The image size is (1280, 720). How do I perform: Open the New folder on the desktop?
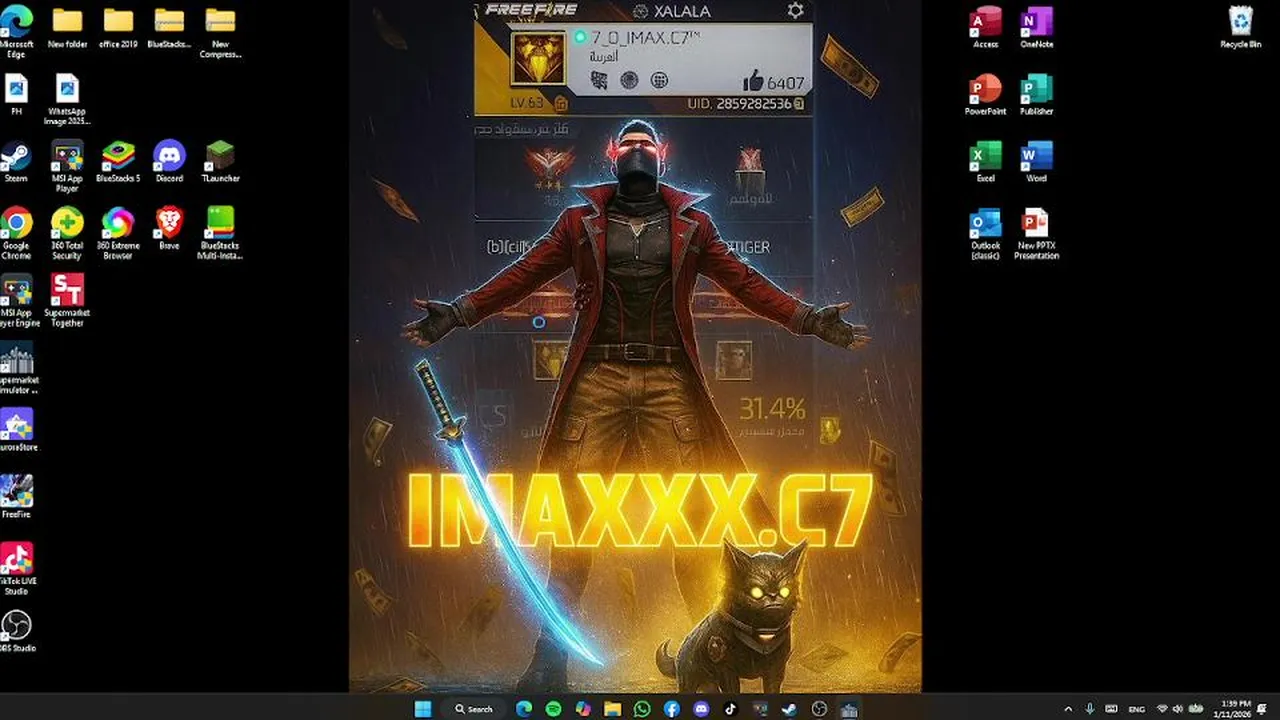pyautogui.click(x=67, y=28)
